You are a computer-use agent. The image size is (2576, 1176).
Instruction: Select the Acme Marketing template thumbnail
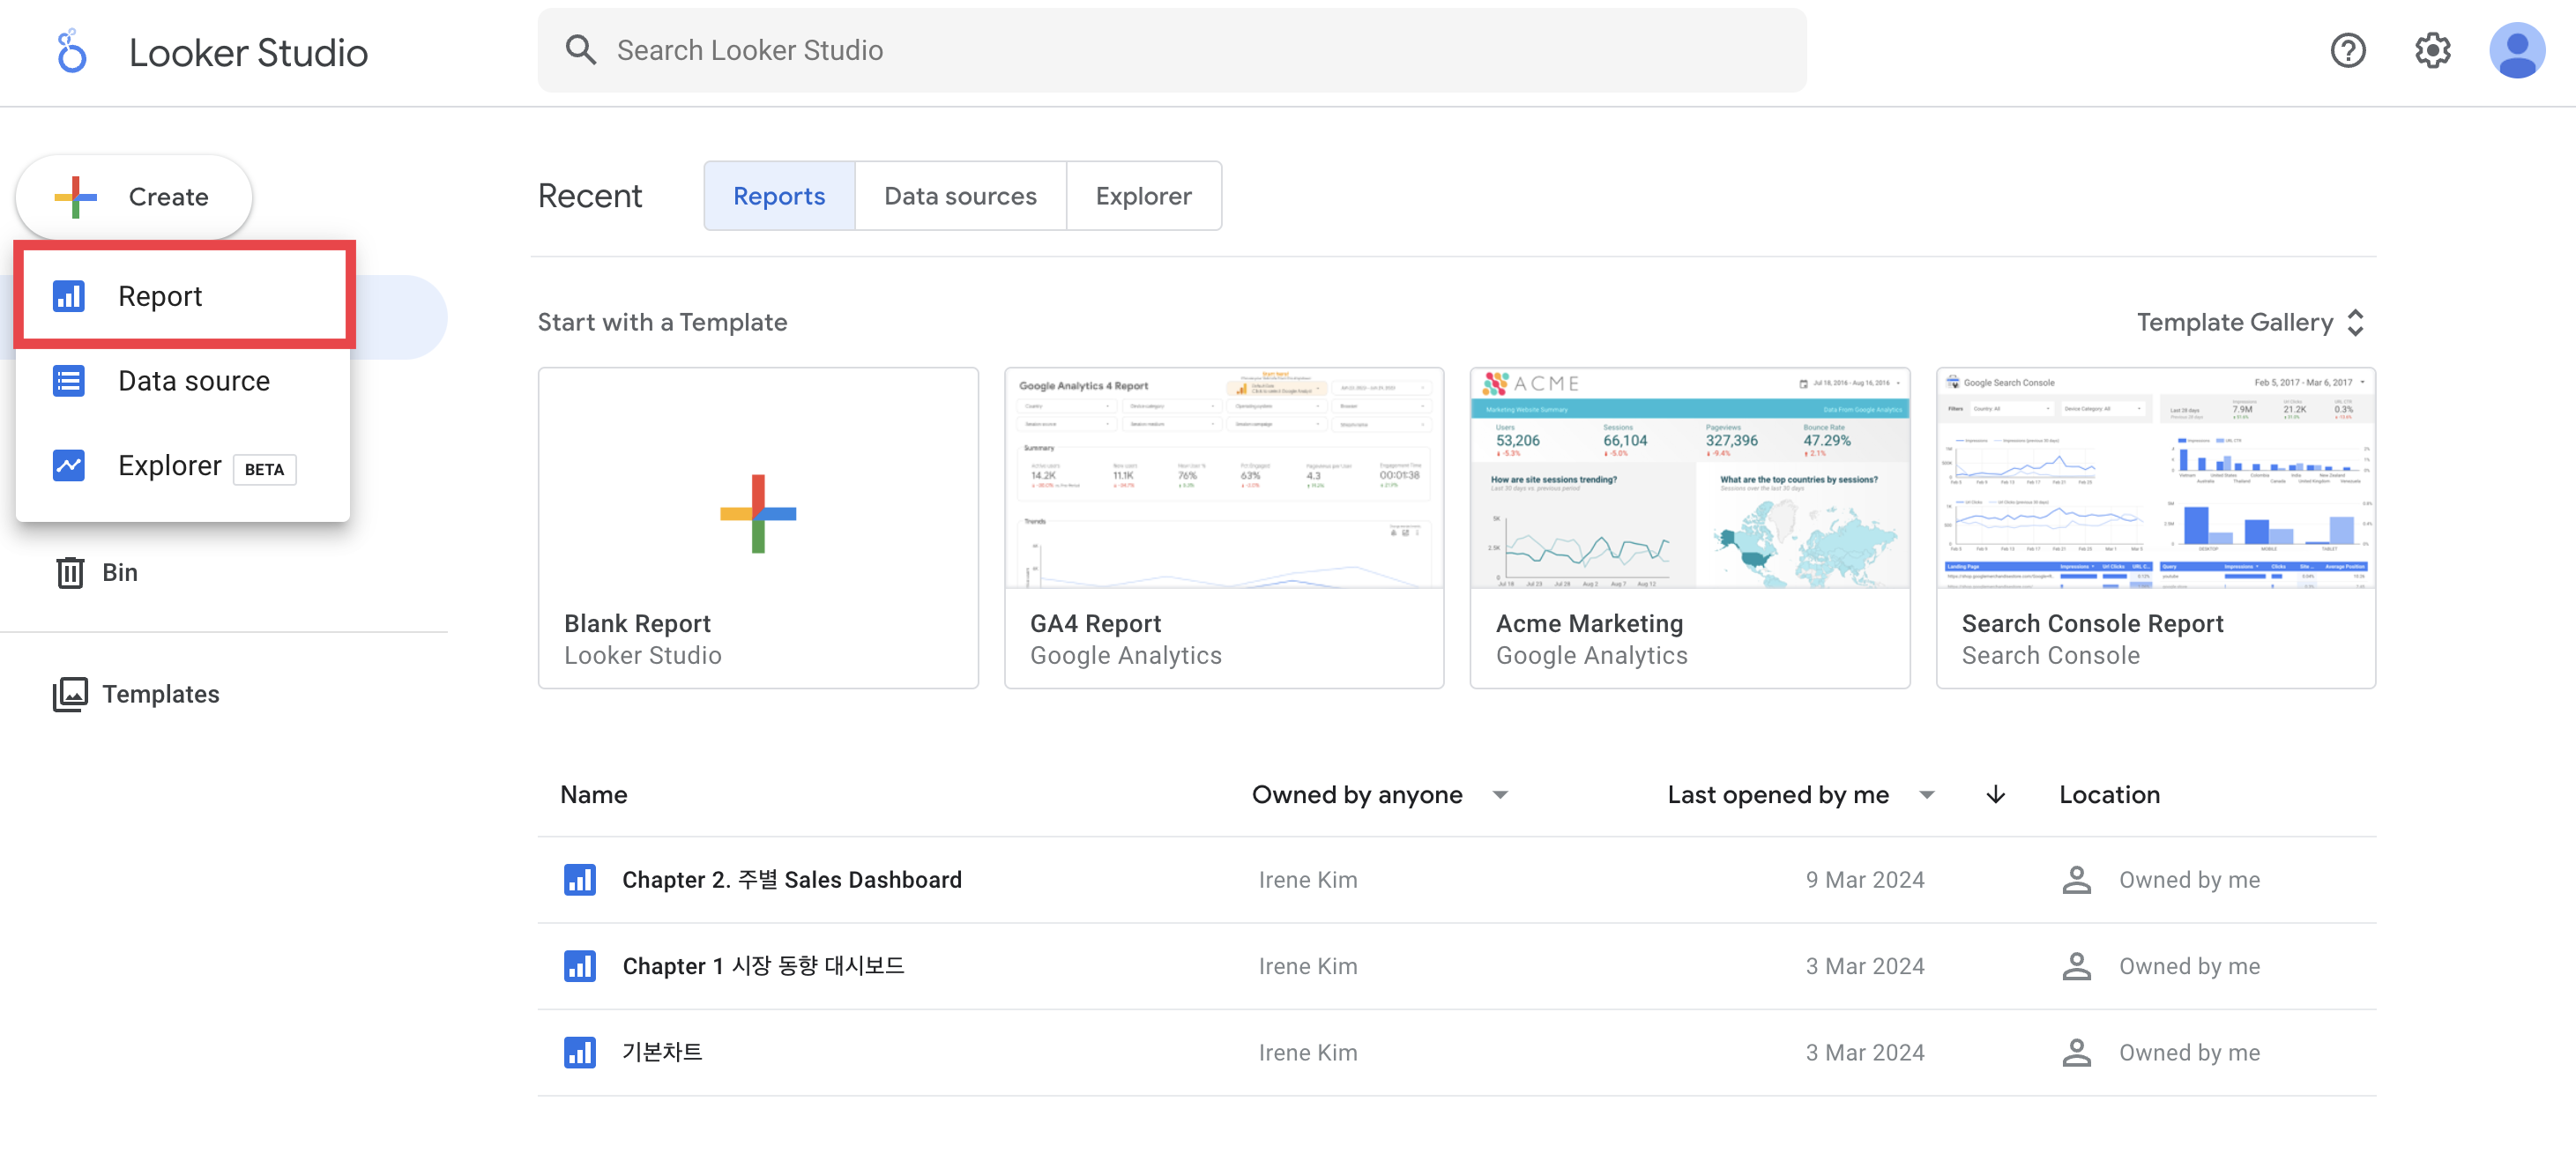[x=1689, y=480]
